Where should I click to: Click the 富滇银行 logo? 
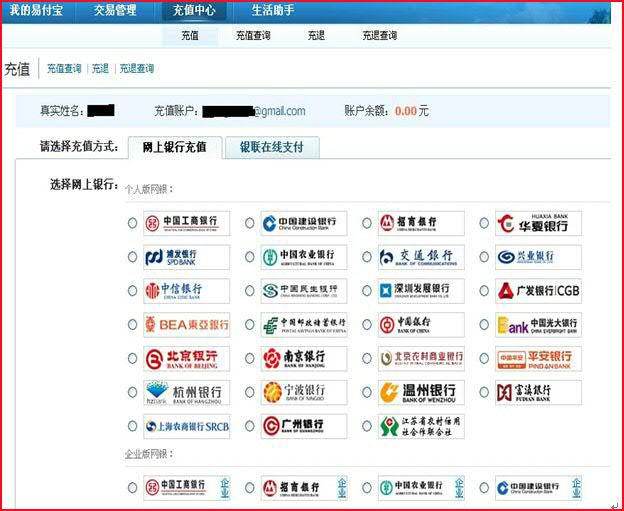(538, 392)
